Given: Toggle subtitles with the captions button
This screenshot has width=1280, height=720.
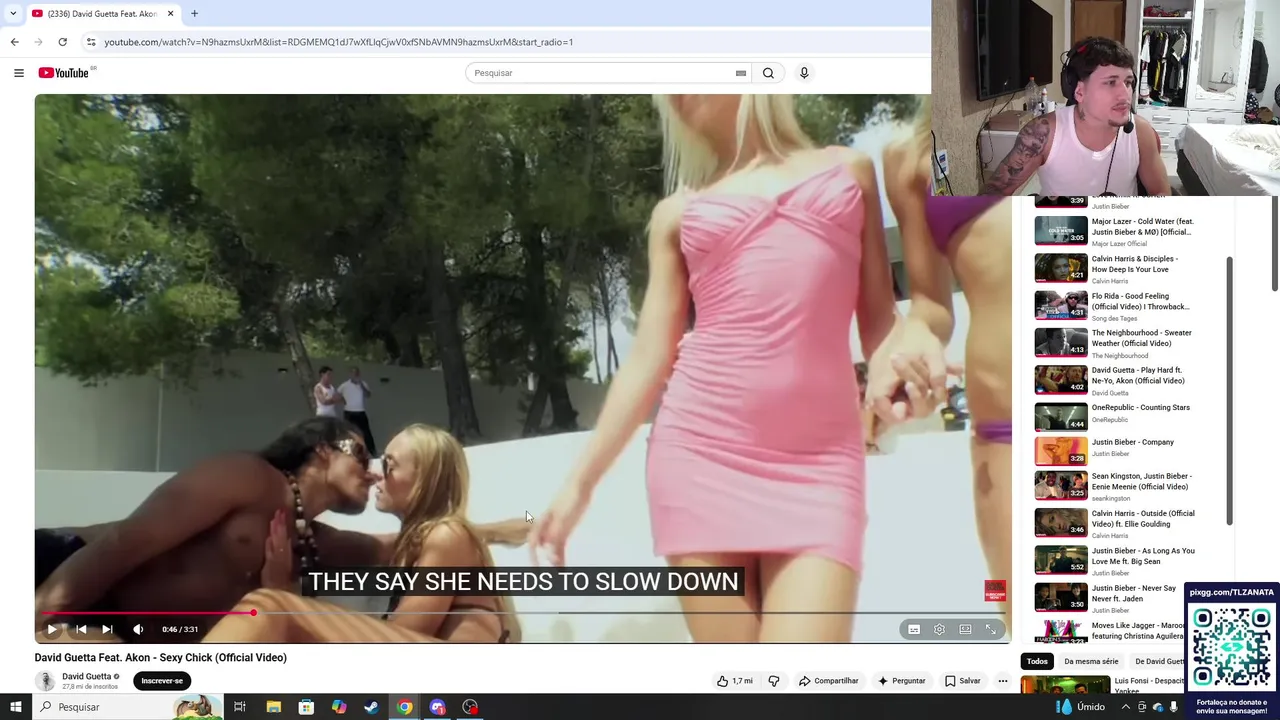Looking at the screenshot, I should click(x=914, y=629).
